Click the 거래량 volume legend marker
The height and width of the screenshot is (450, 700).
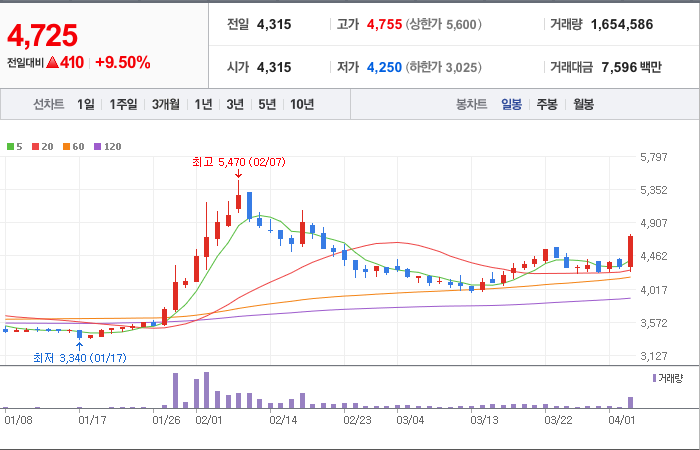tap(667, 379)
